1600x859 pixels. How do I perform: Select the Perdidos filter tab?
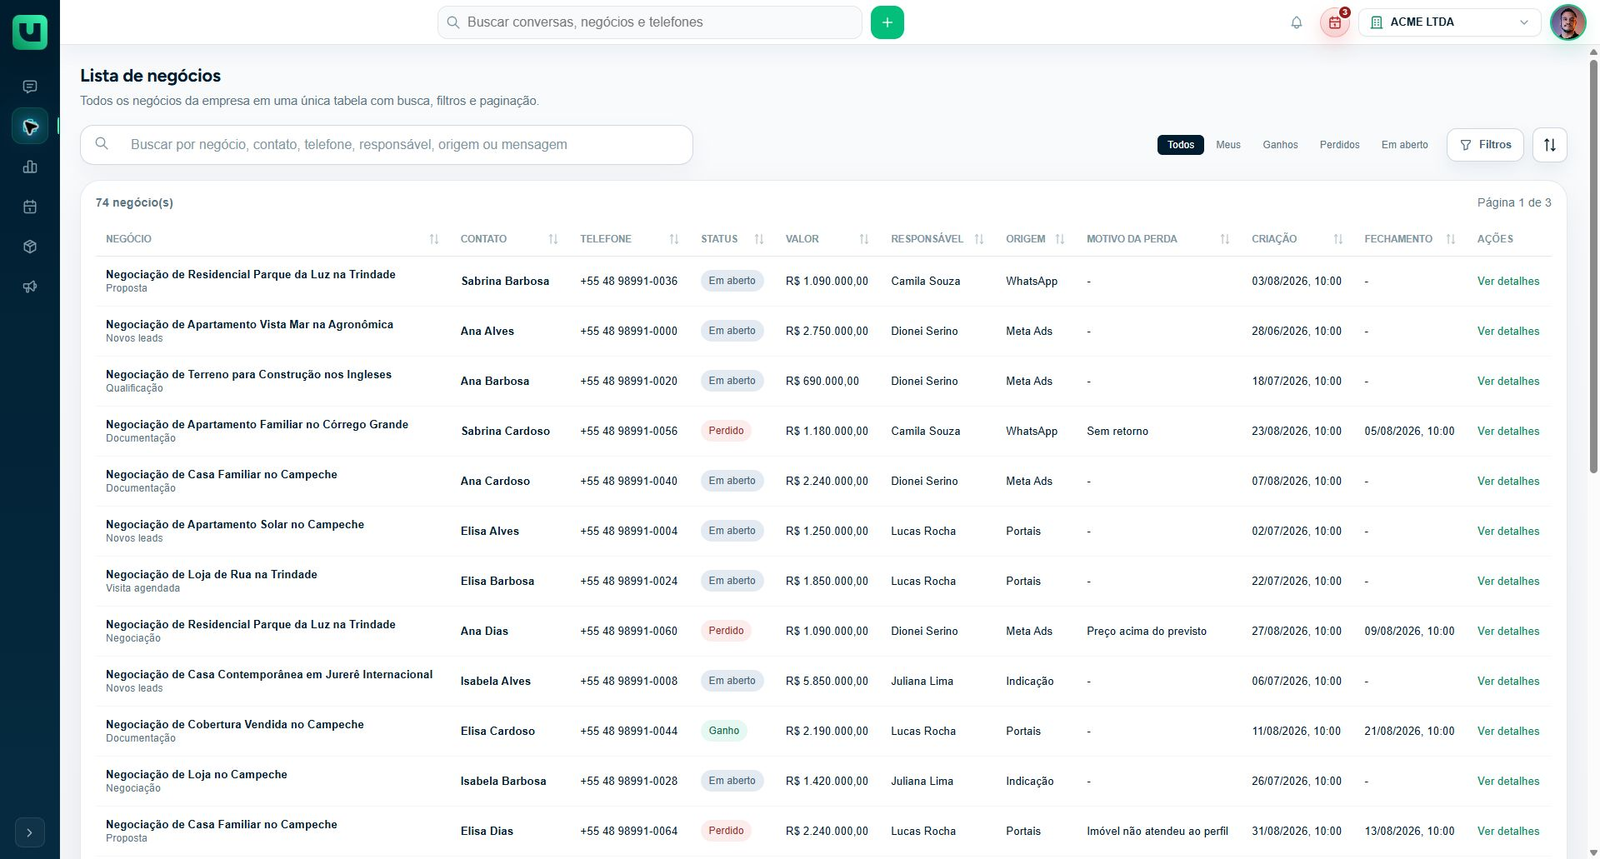point(1339,145)
